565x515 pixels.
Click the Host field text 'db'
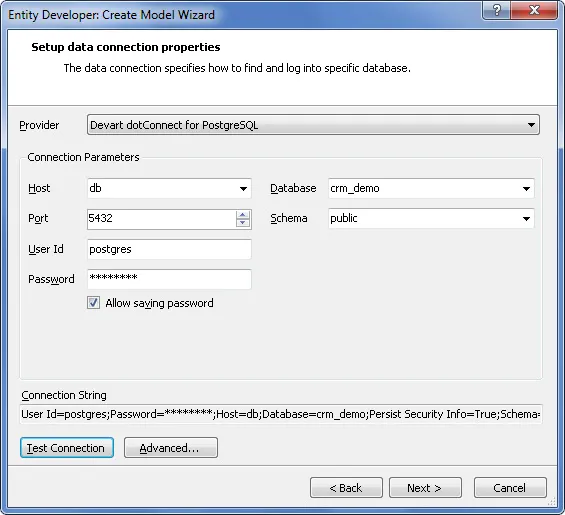click(95, 188)
